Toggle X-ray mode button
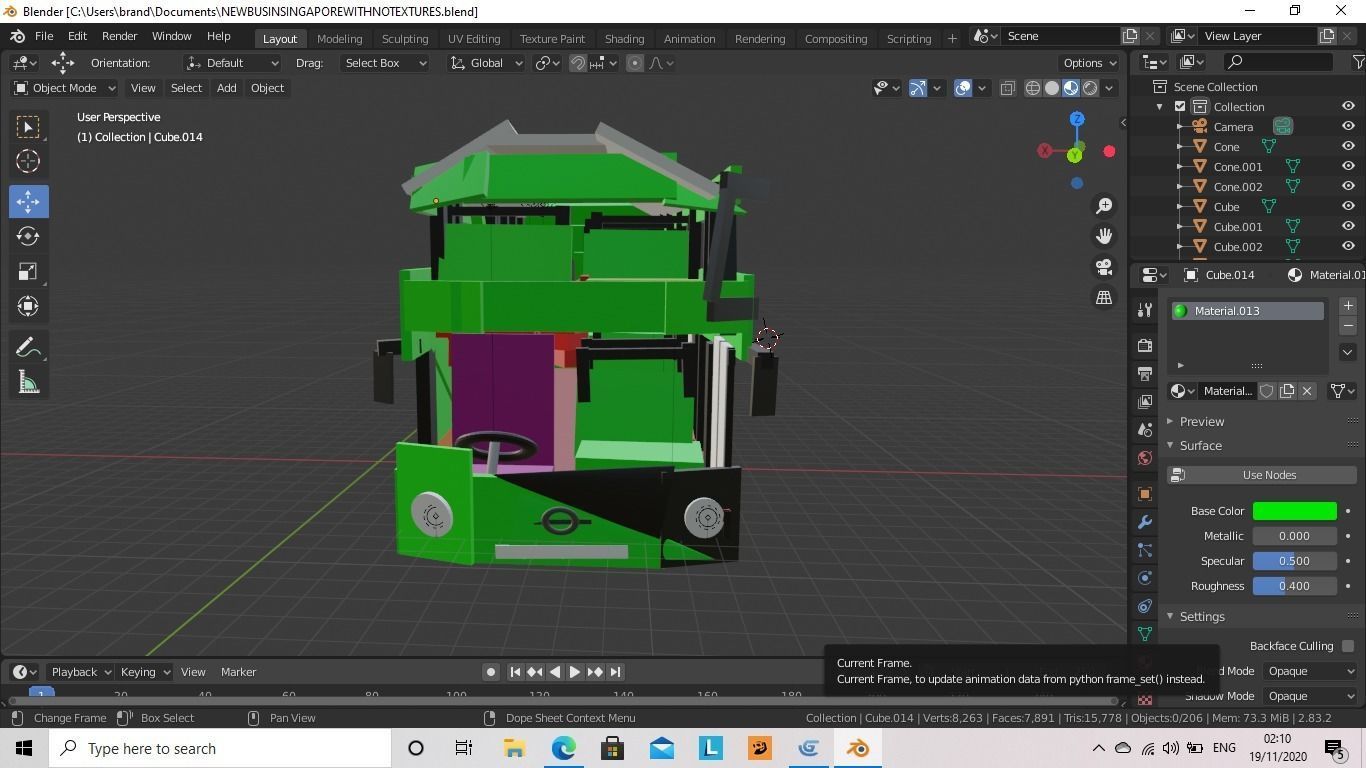The width and height of the screenshot is (1366, 768). click(x=1007, y=88)
